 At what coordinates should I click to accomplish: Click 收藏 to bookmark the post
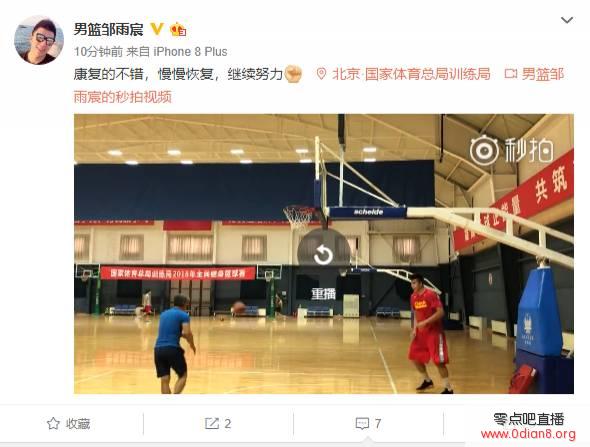click(78, 424)
